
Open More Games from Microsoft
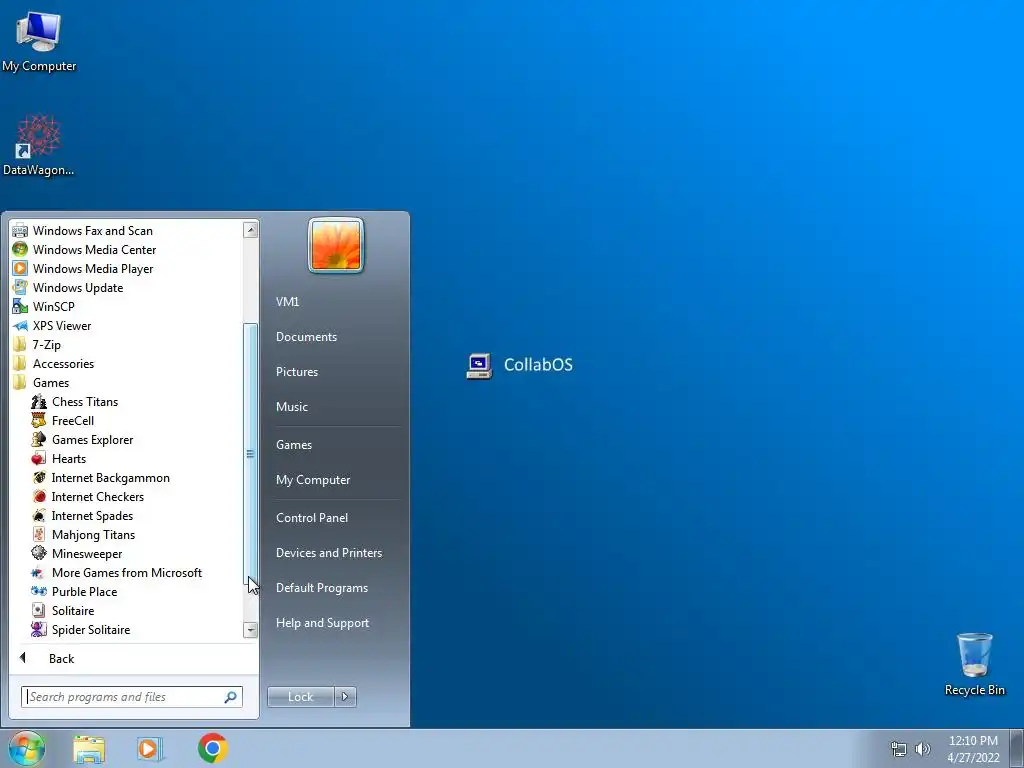coord(127,572)
